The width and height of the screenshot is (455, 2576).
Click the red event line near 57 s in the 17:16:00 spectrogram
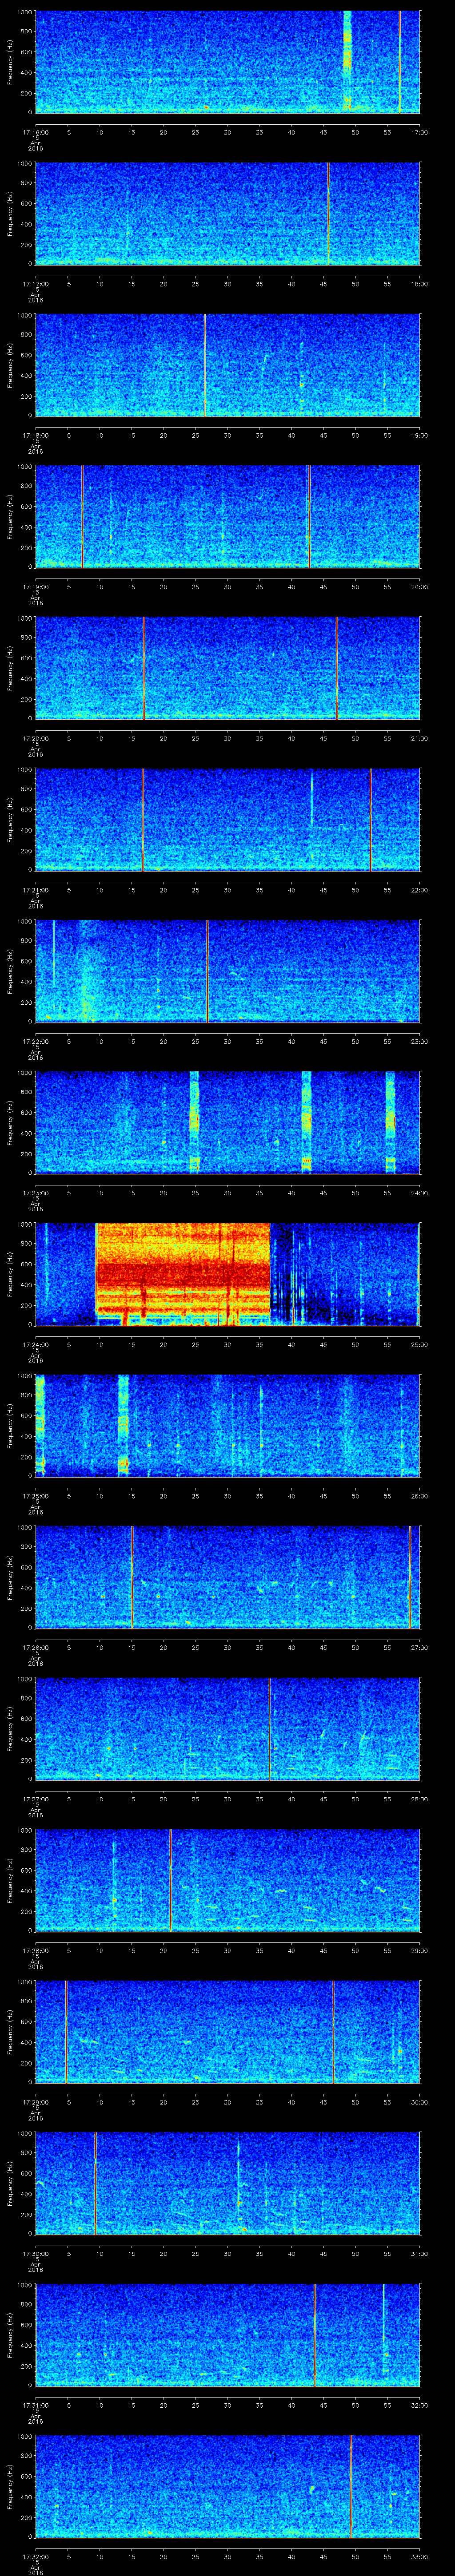pyautogui.click(x=400, y=62)
